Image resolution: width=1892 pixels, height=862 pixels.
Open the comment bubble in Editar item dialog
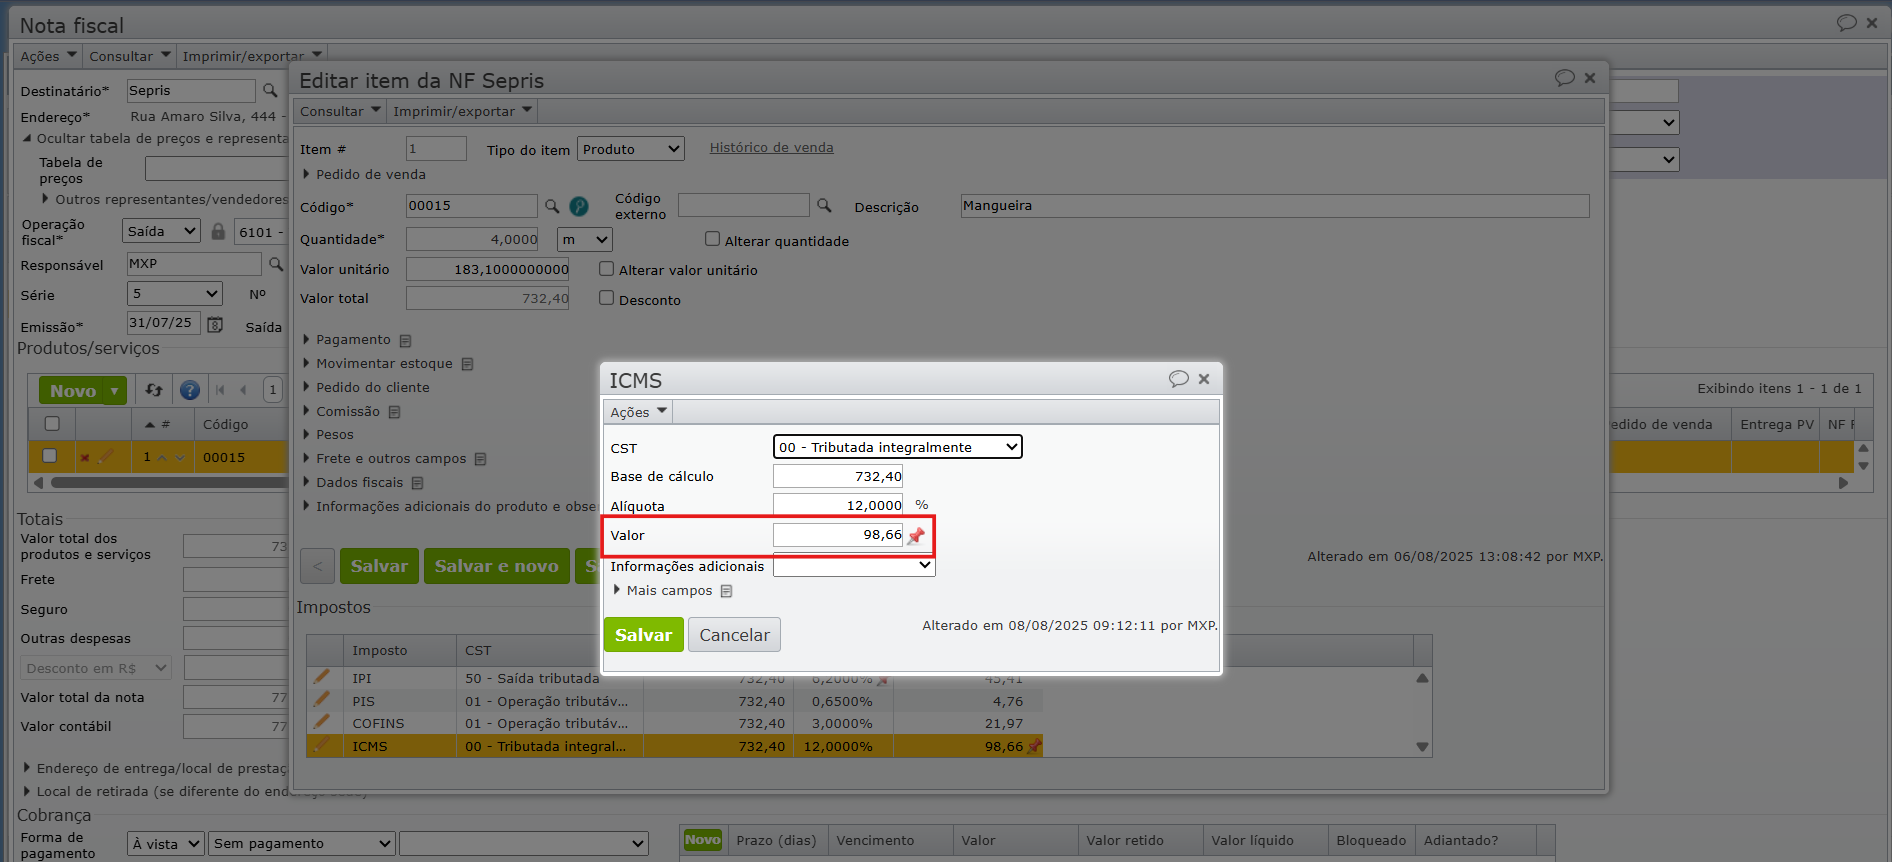coord(1564,78)
